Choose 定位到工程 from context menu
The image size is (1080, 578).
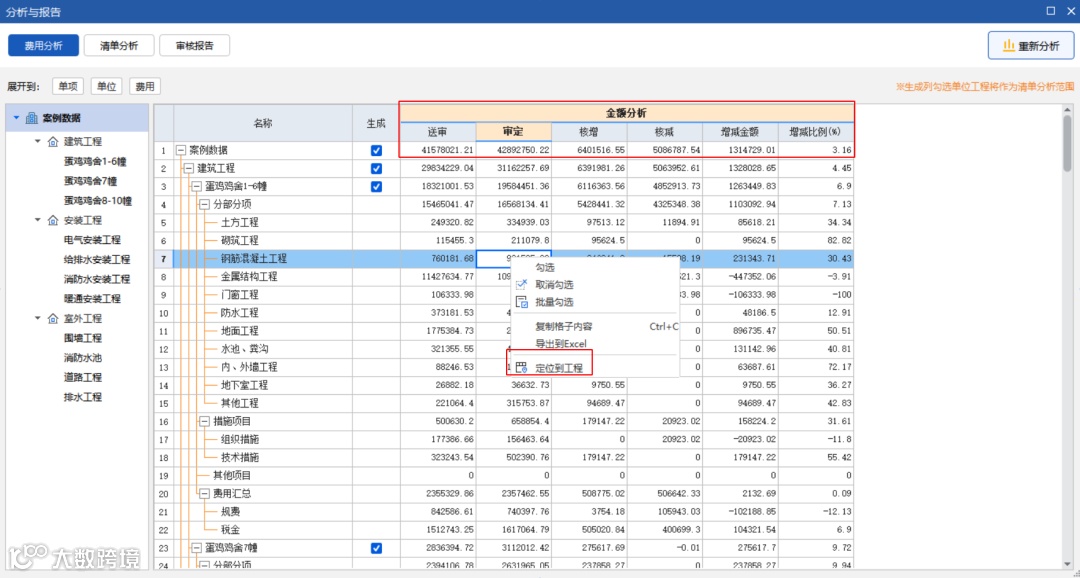click(595, 368)
